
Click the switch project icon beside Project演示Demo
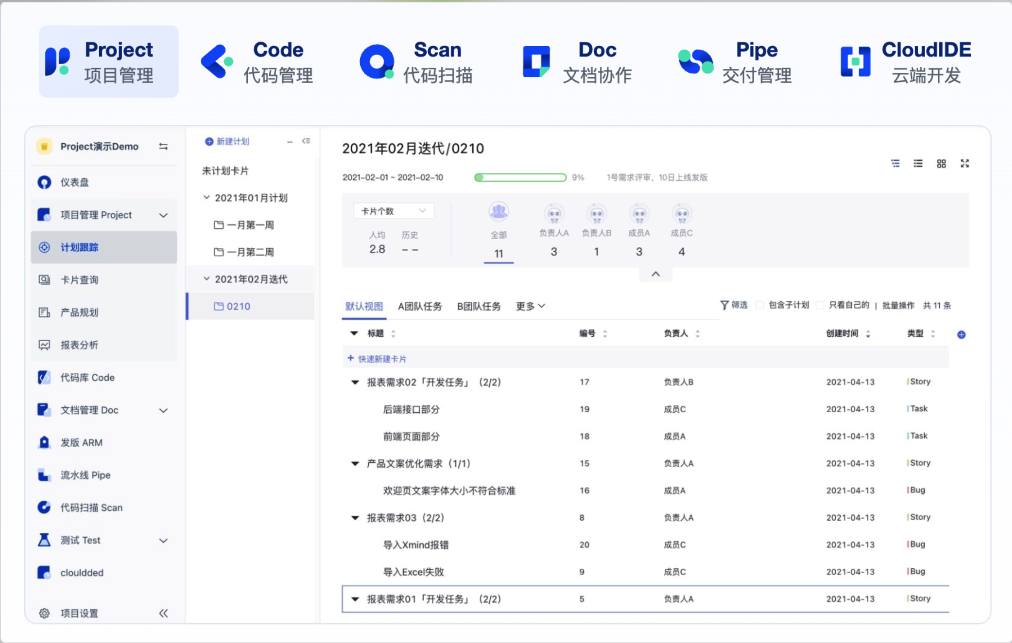click(163, 147)
